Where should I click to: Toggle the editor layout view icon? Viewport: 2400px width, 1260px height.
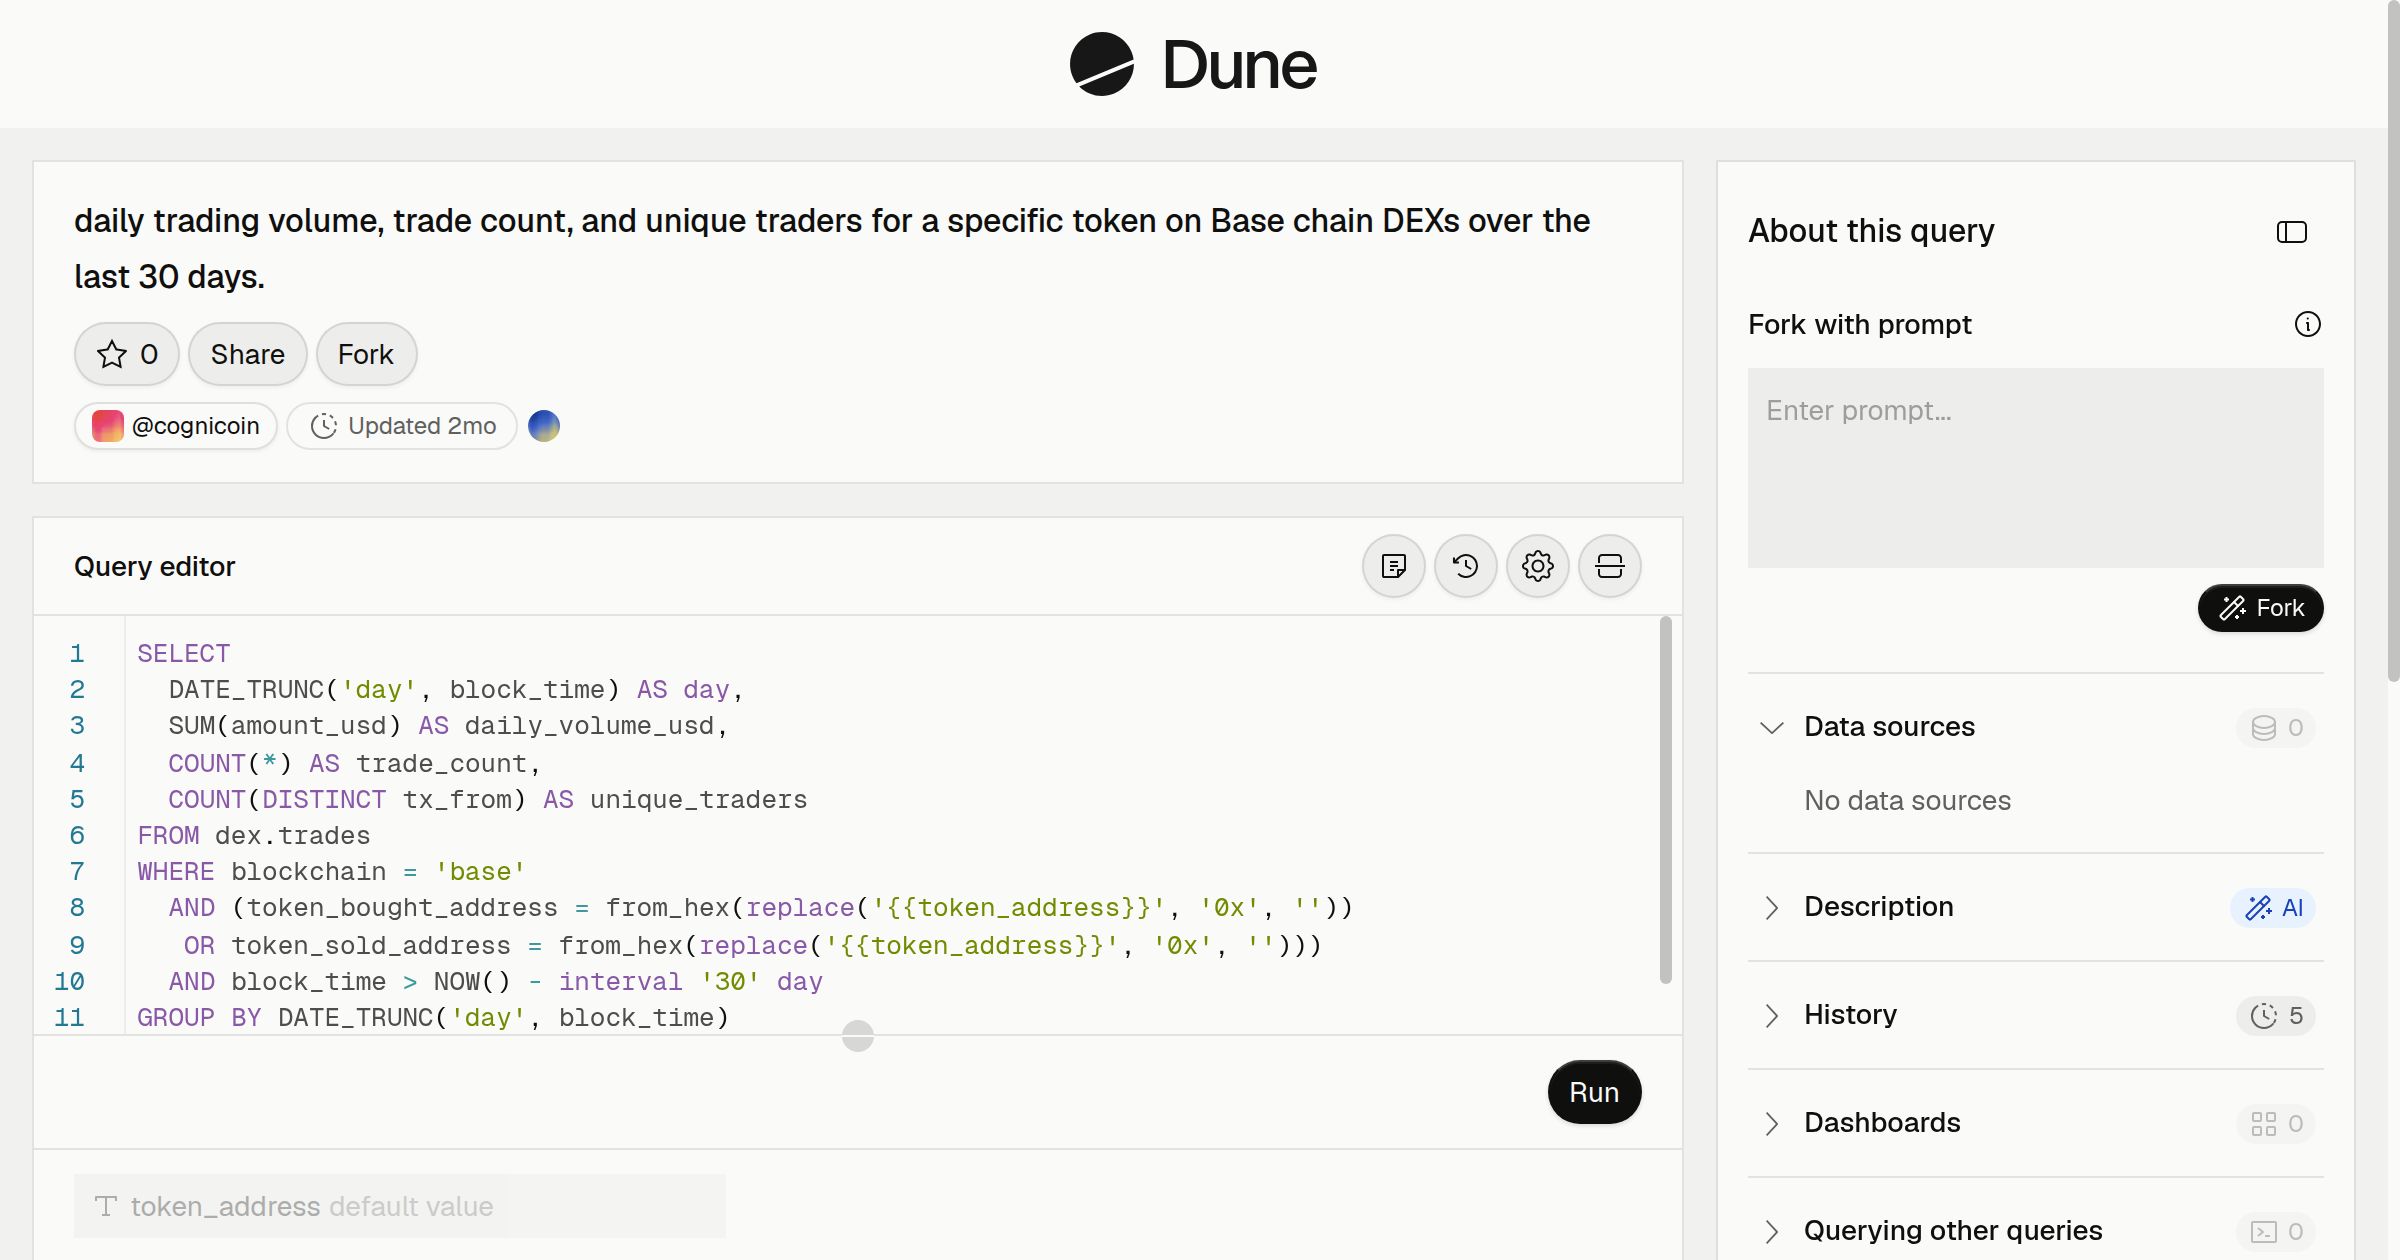tap(1609, 566)
